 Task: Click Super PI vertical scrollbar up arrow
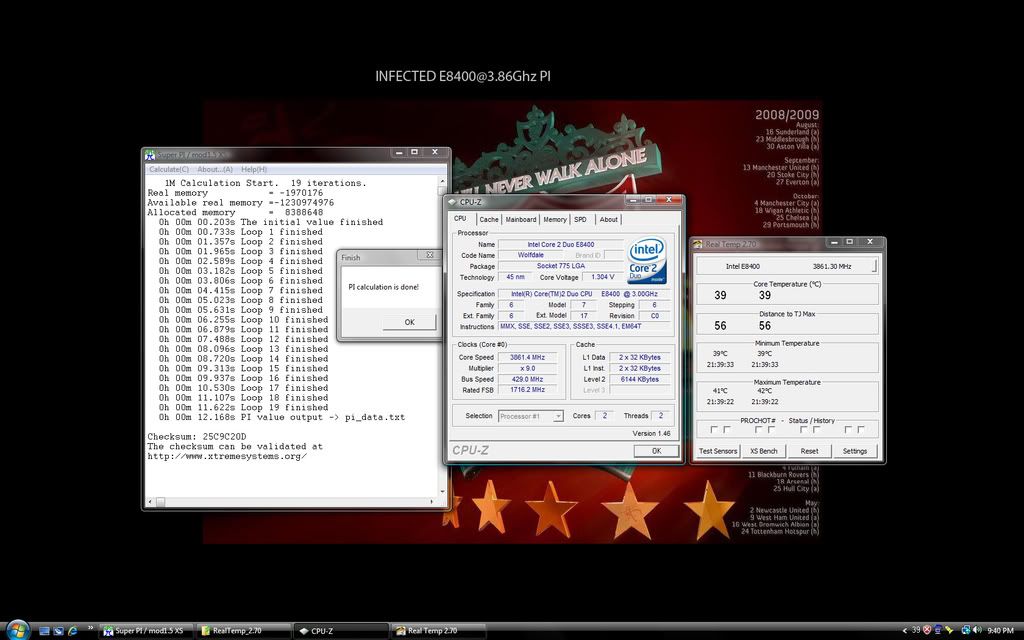[442, 182]
